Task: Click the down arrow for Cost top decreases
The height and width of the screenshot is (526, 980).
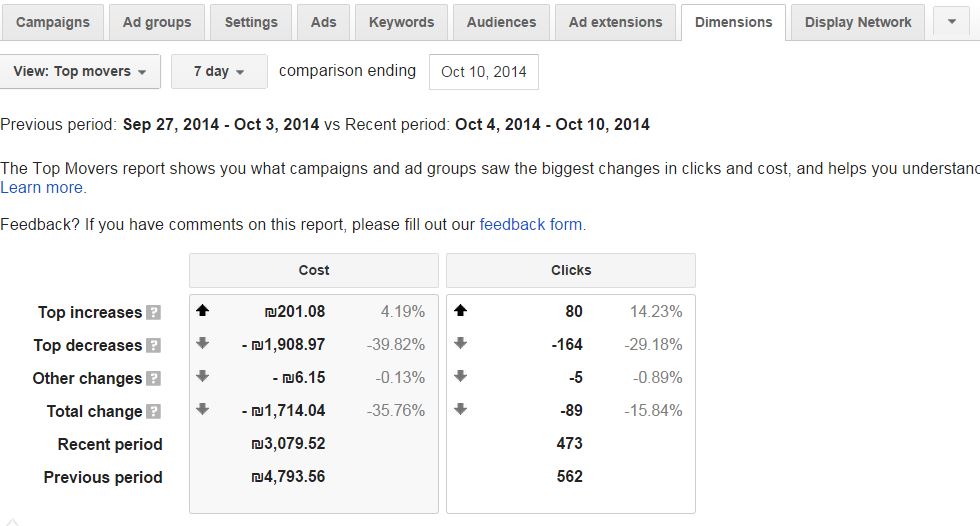Action: (x=203, y=344)
